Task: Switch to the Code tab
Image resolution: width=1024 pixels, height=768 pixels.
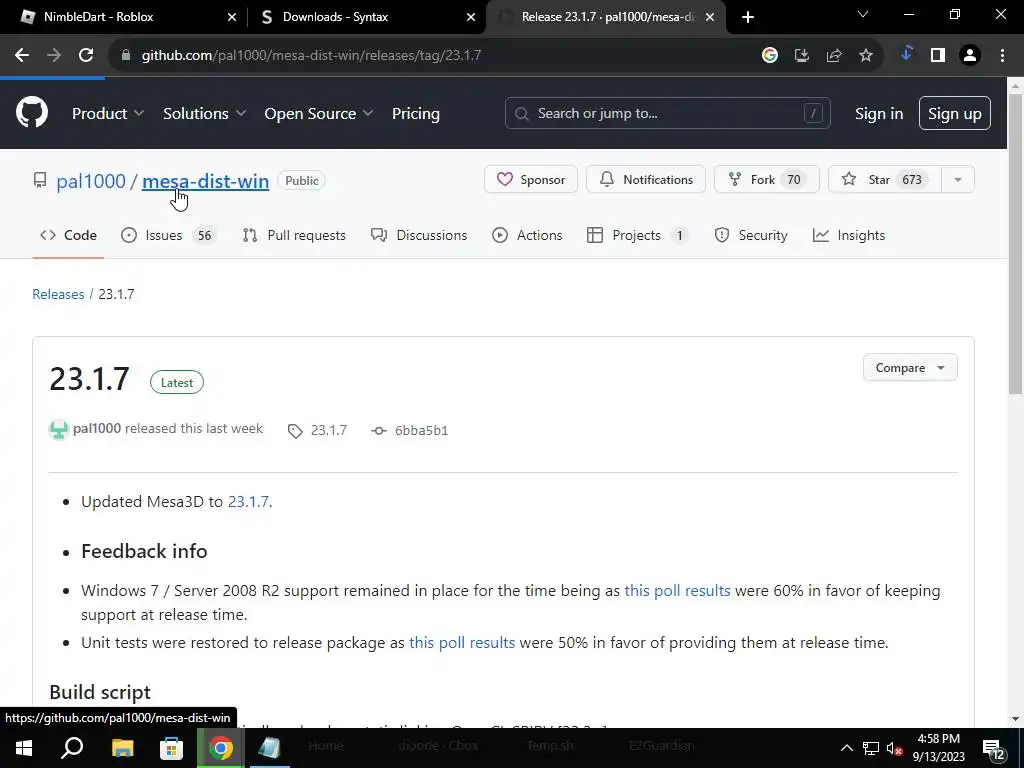Action: click(69, 235)
